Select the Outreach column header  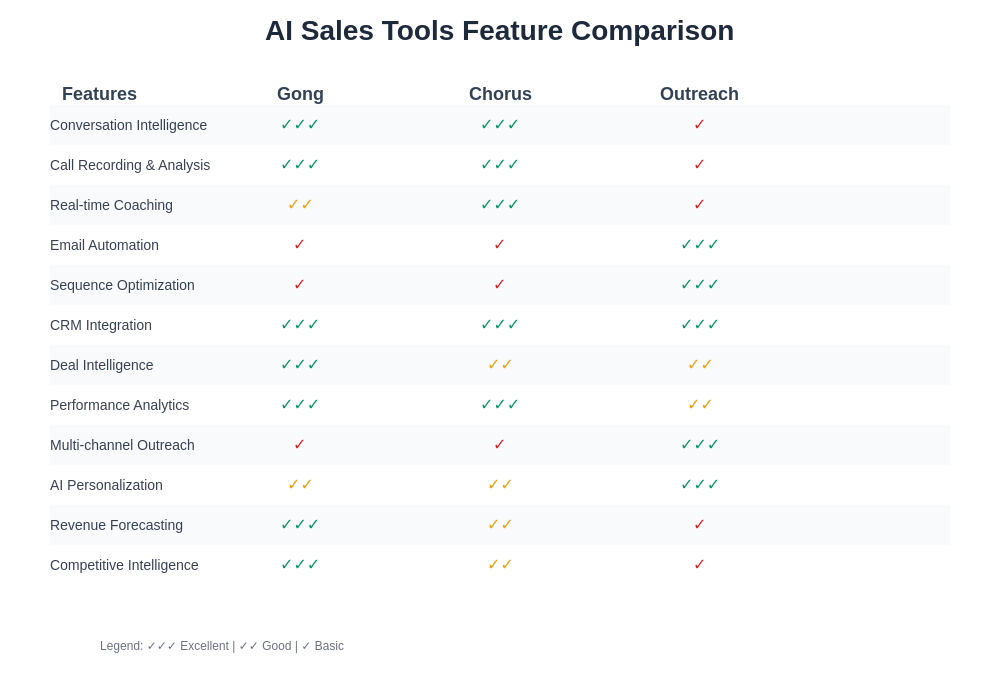click(x=699, y=94)
